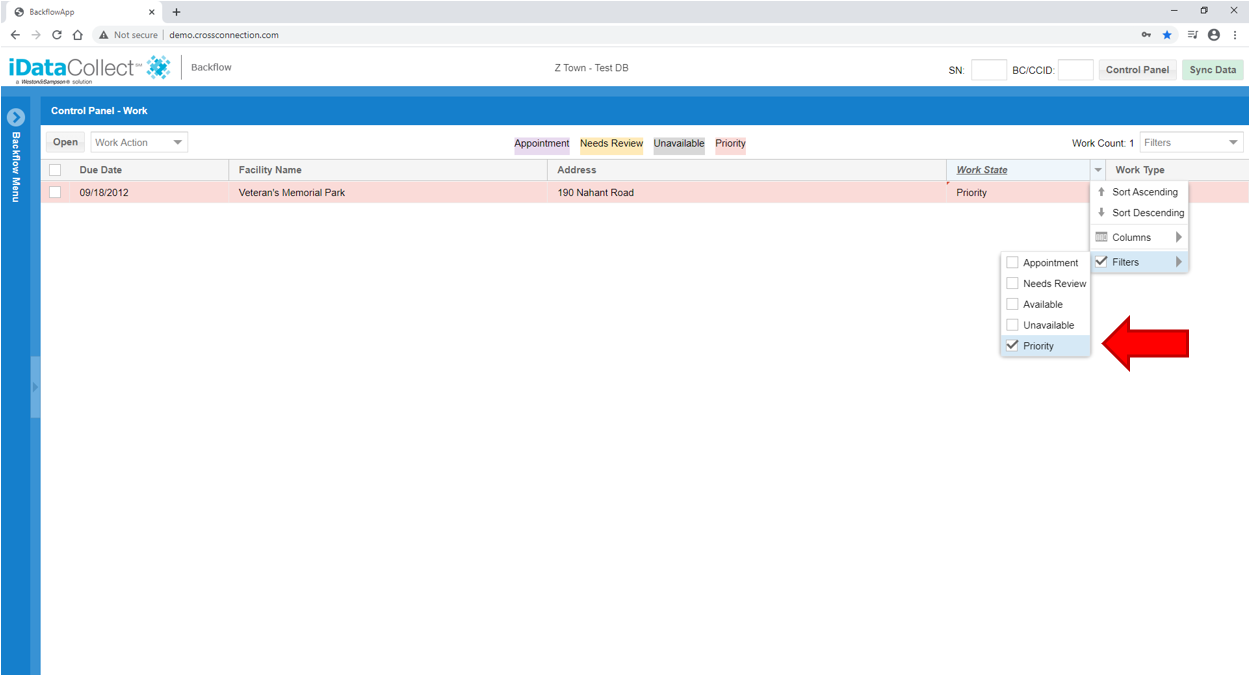Expand the Backflow Menu sidebar arrow
The width and height of the screenshot is (1249, 675).
15,117
